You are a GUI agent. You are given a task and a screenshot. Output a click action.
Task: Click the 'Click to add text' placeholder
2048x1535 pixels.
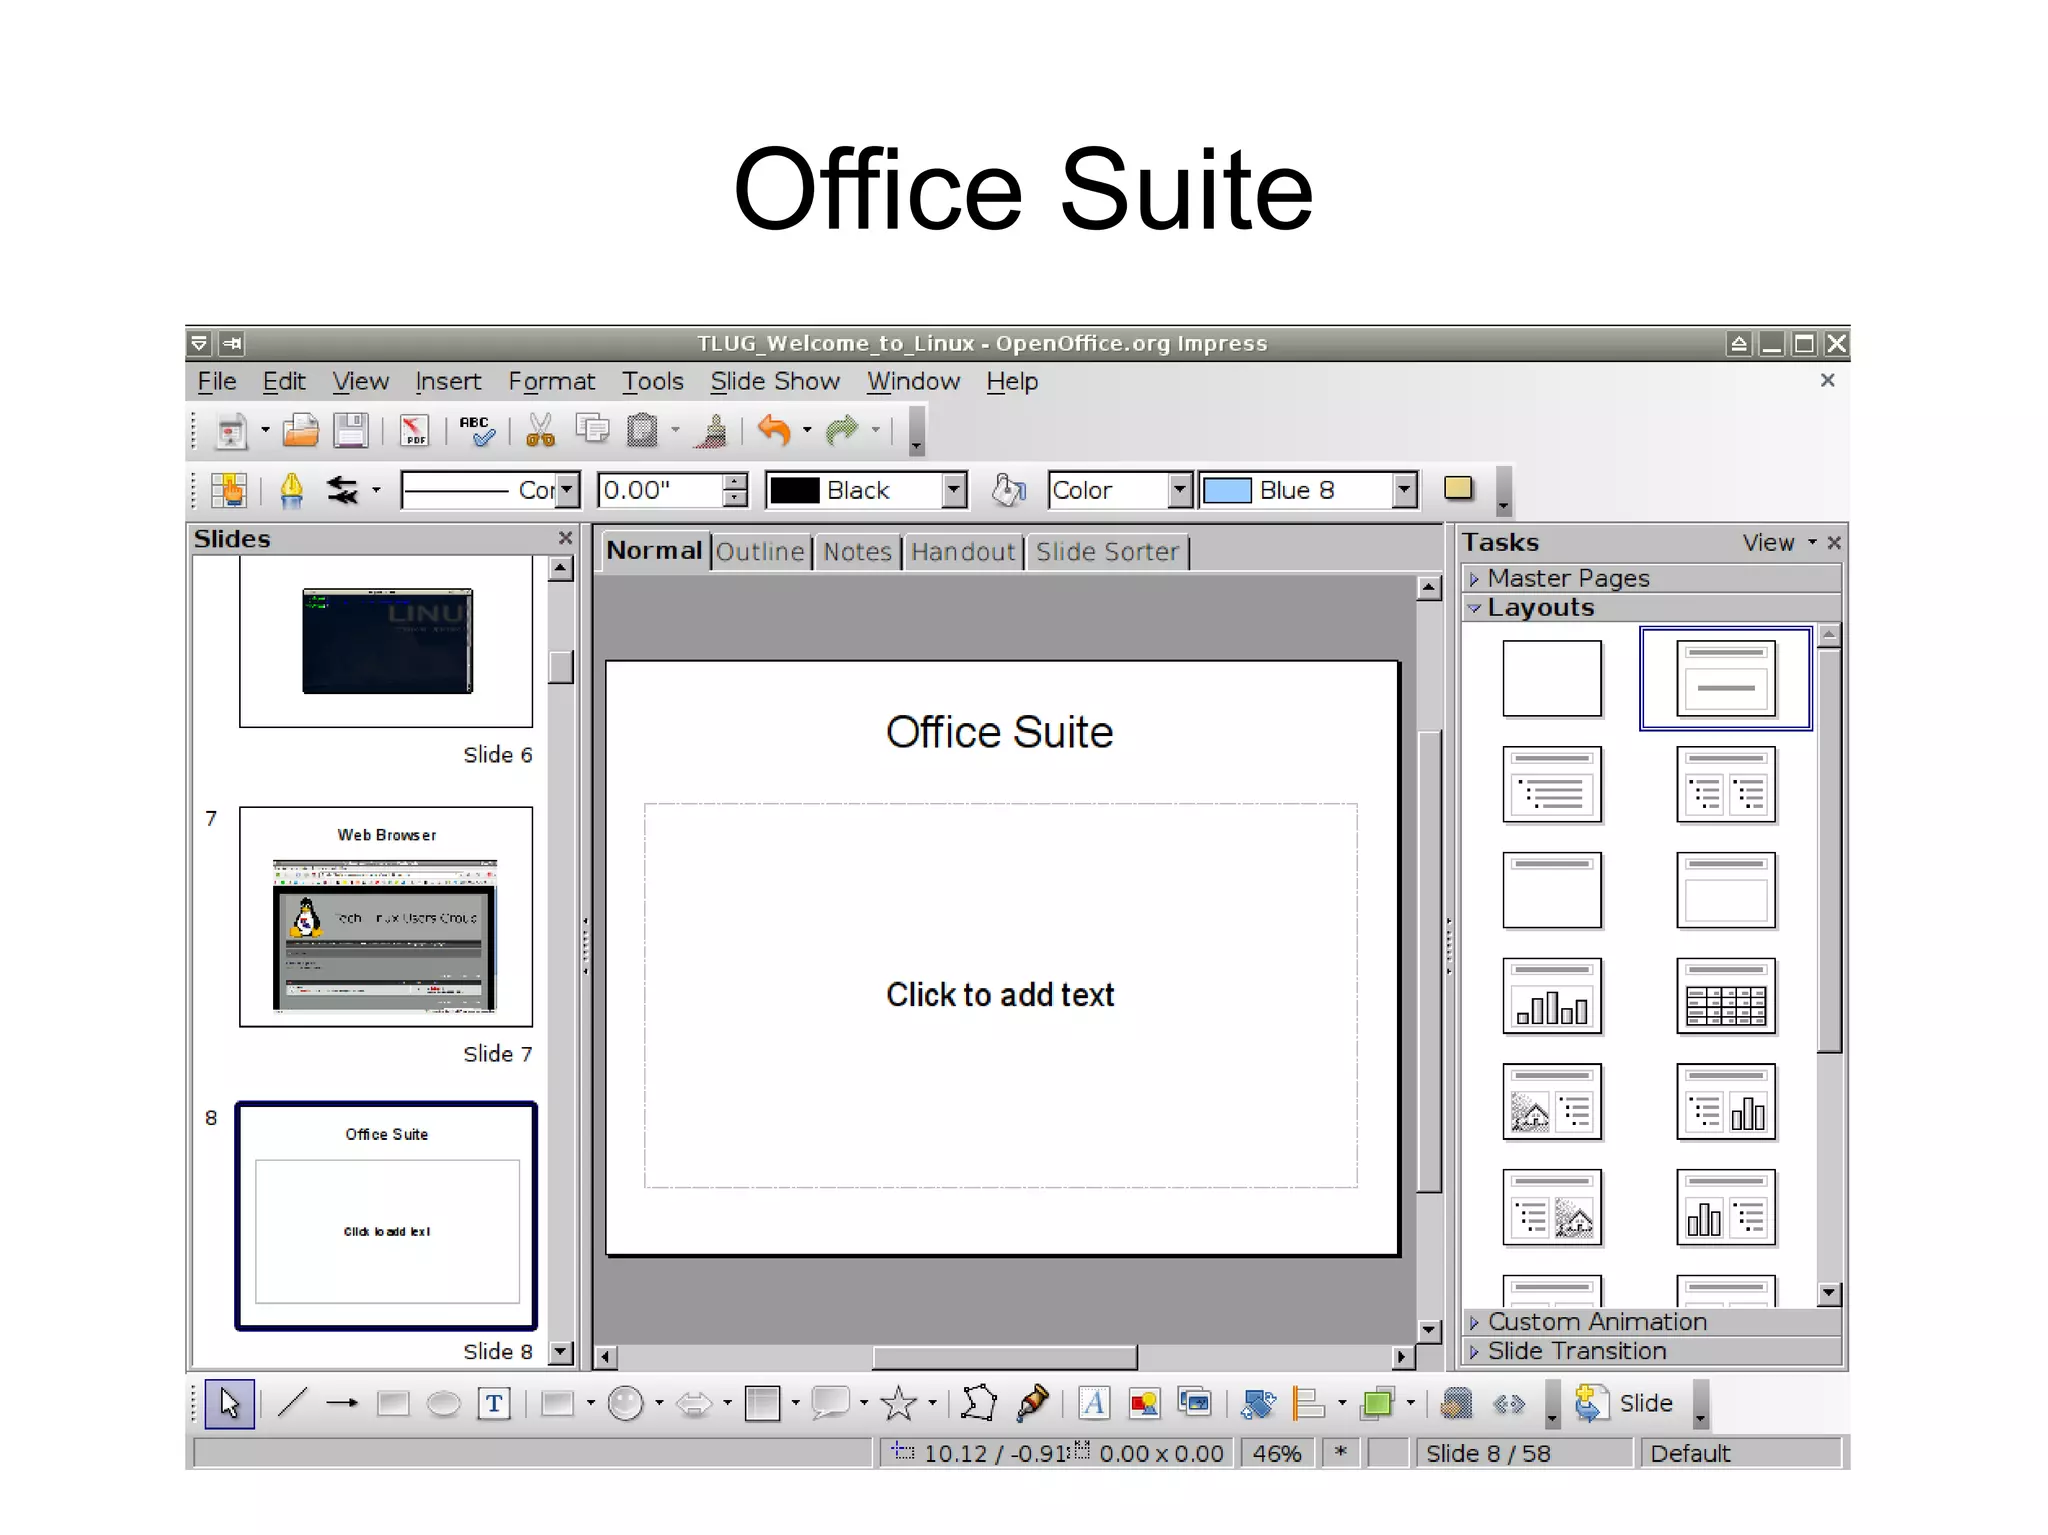pos(1000,995)
